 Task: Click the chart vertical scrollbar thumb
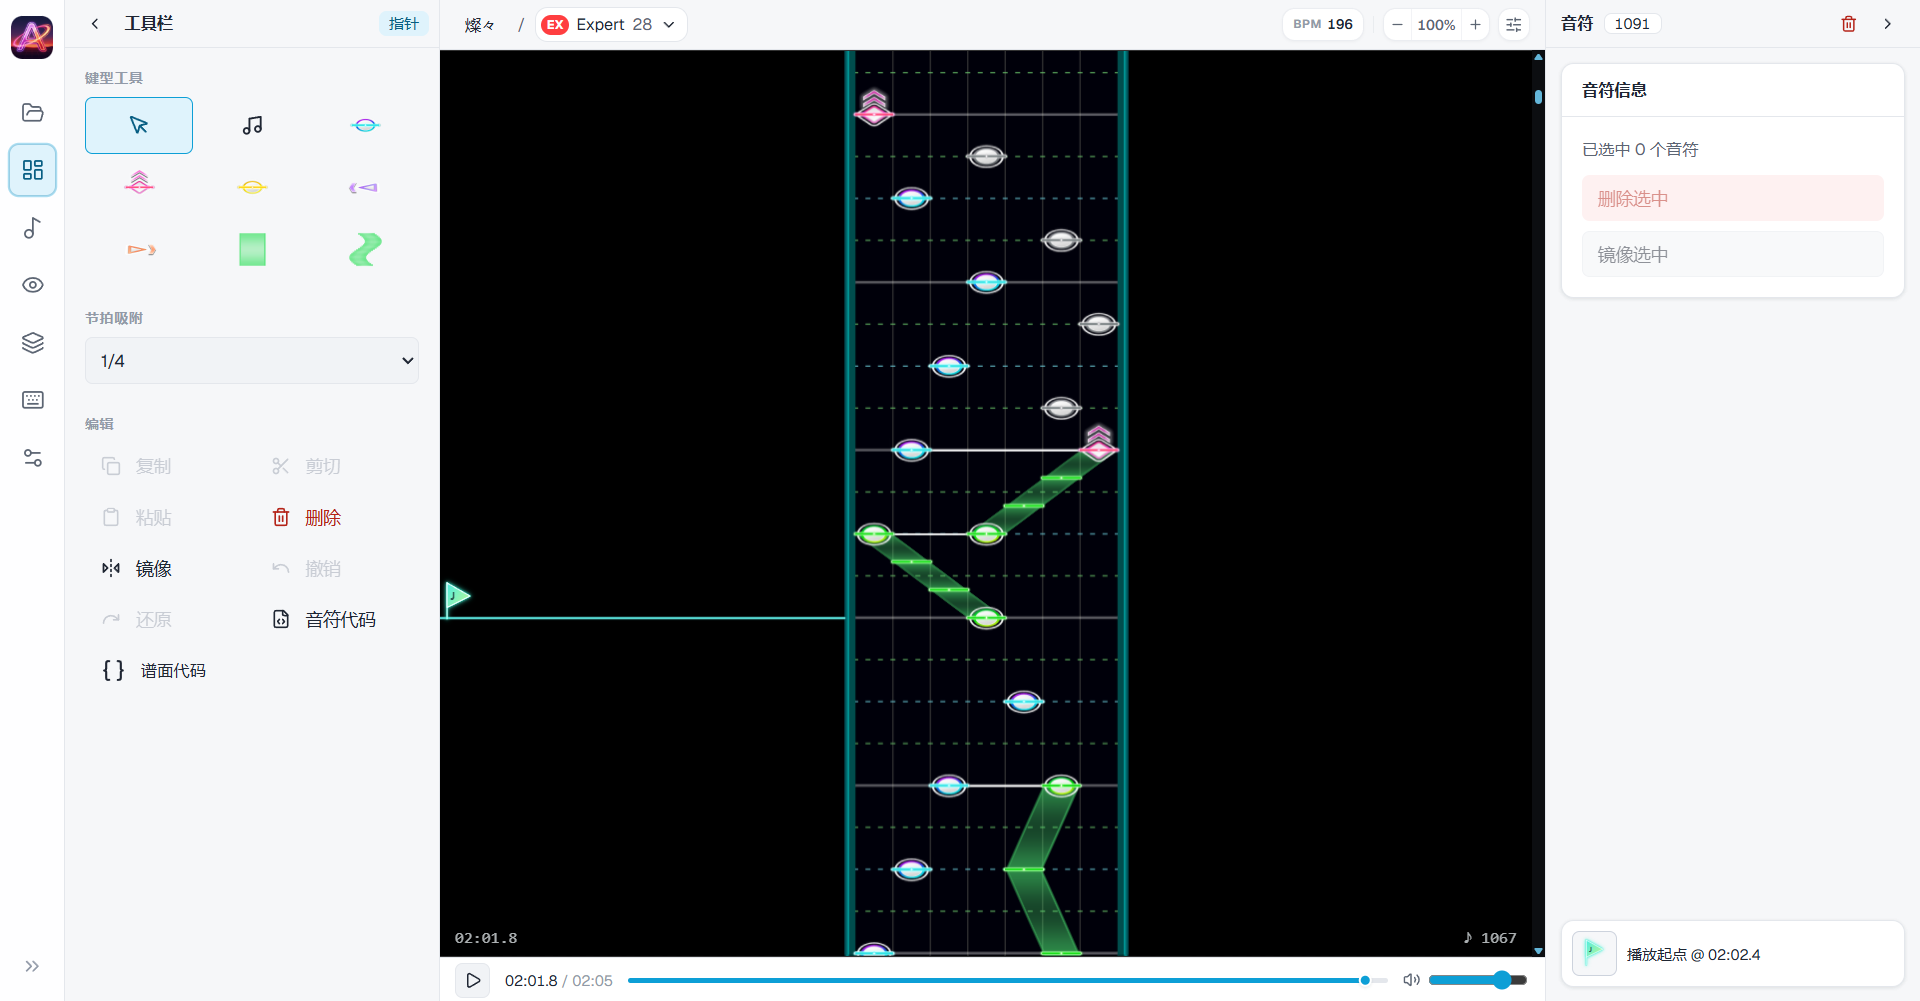1538,97
